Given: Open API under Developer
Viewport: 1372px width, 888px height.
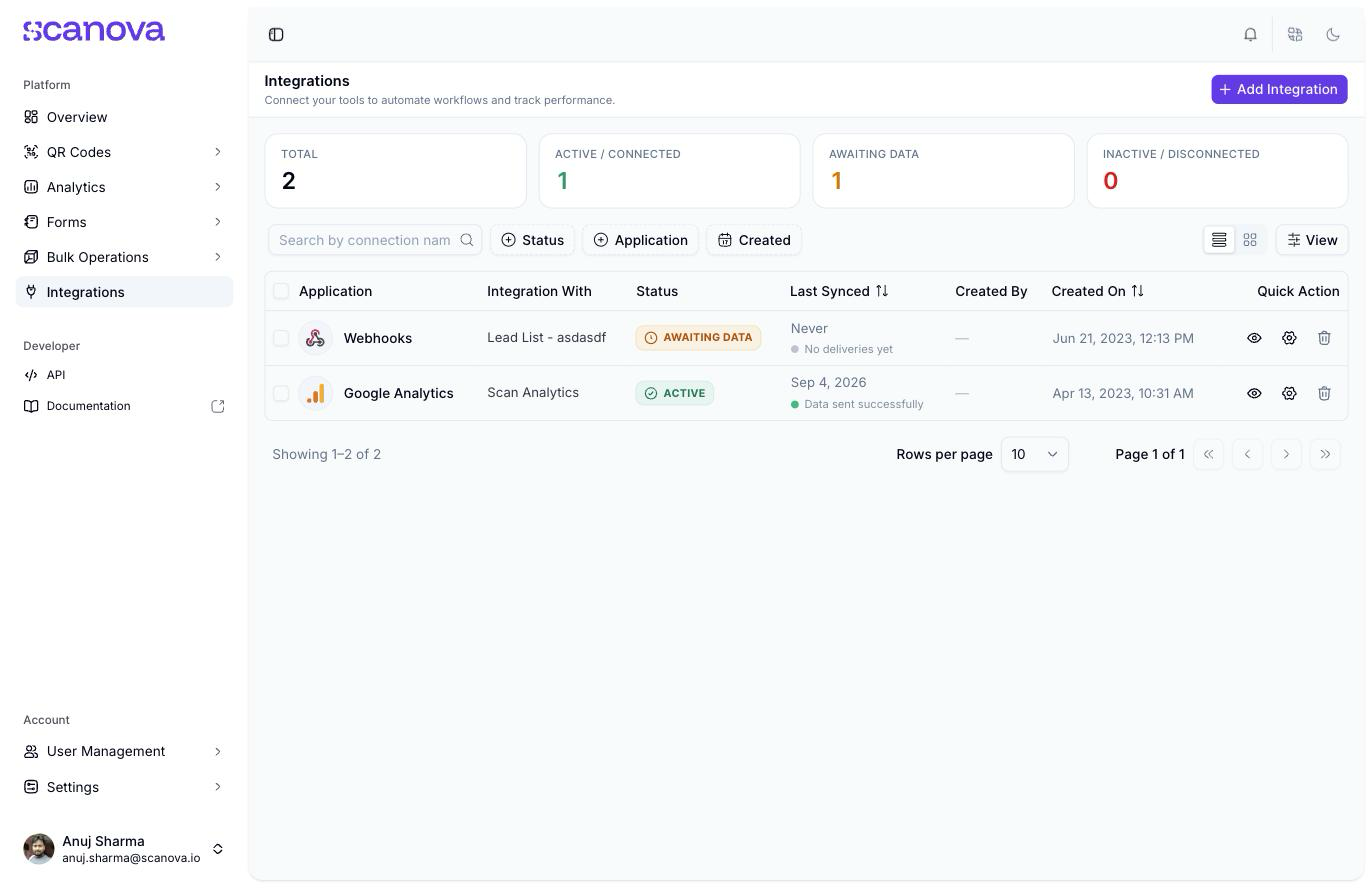Looking at the screenshot, I should 124,375.
